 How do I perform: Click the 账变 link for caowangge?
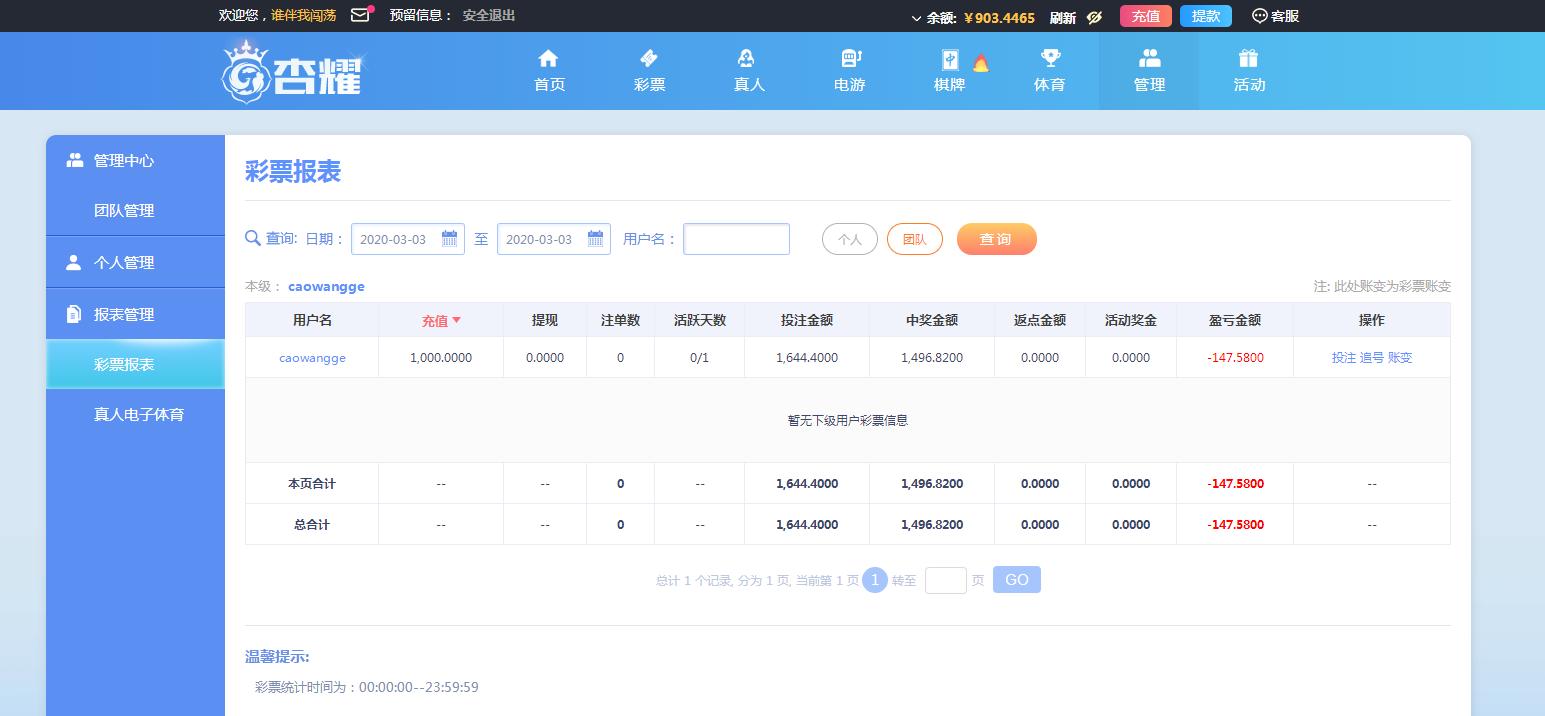point(1400,358)
